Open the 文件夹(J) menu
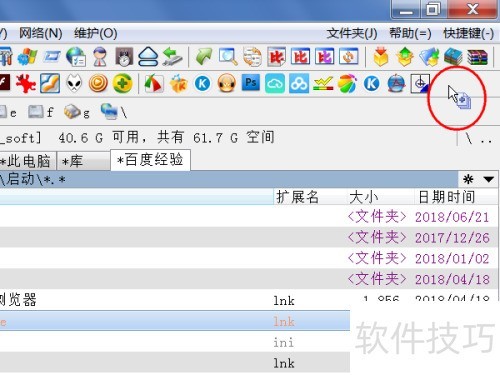The image size is (500, 375). pyautogui.click(x=352, y=33)
